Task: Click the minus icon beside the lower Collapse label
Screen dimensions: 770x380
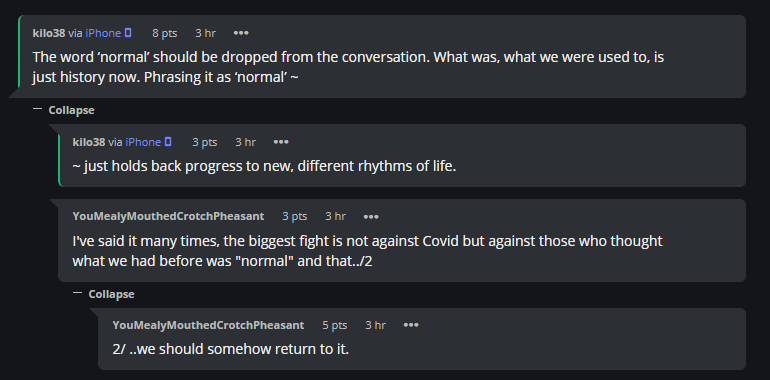Action: coord(77,293)
